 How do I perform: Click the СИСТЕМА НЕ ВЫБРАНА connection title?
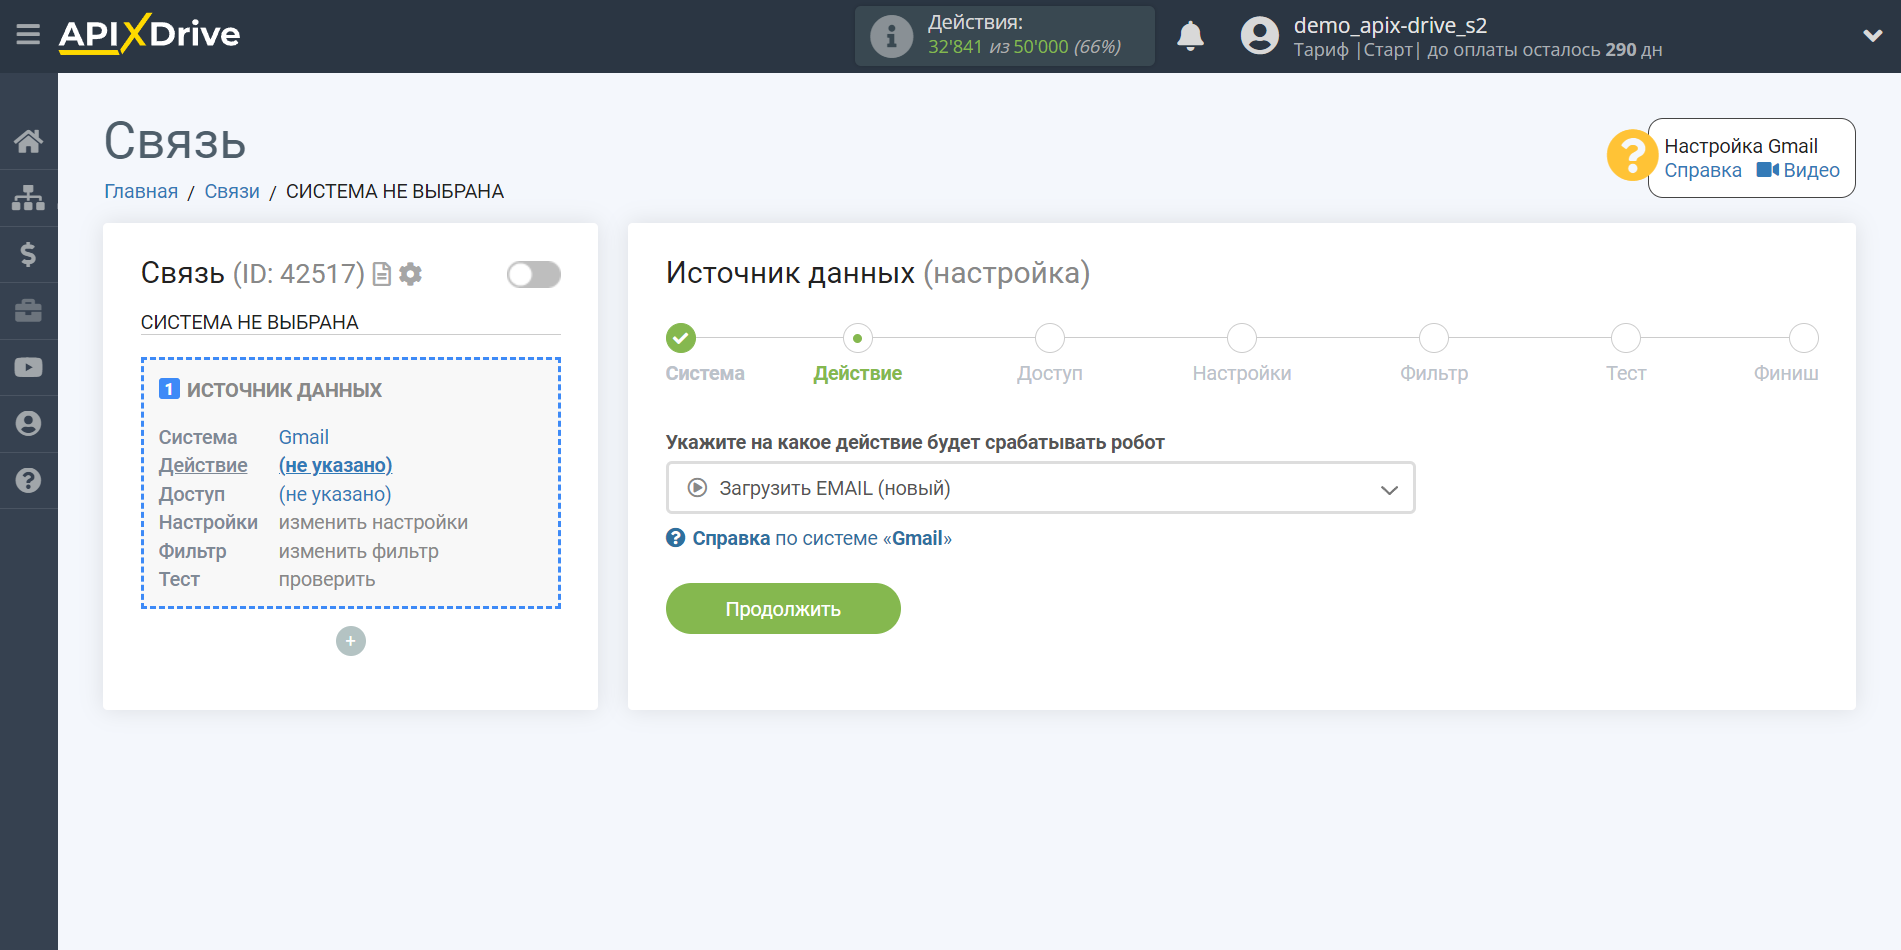(x=250, y=322)
